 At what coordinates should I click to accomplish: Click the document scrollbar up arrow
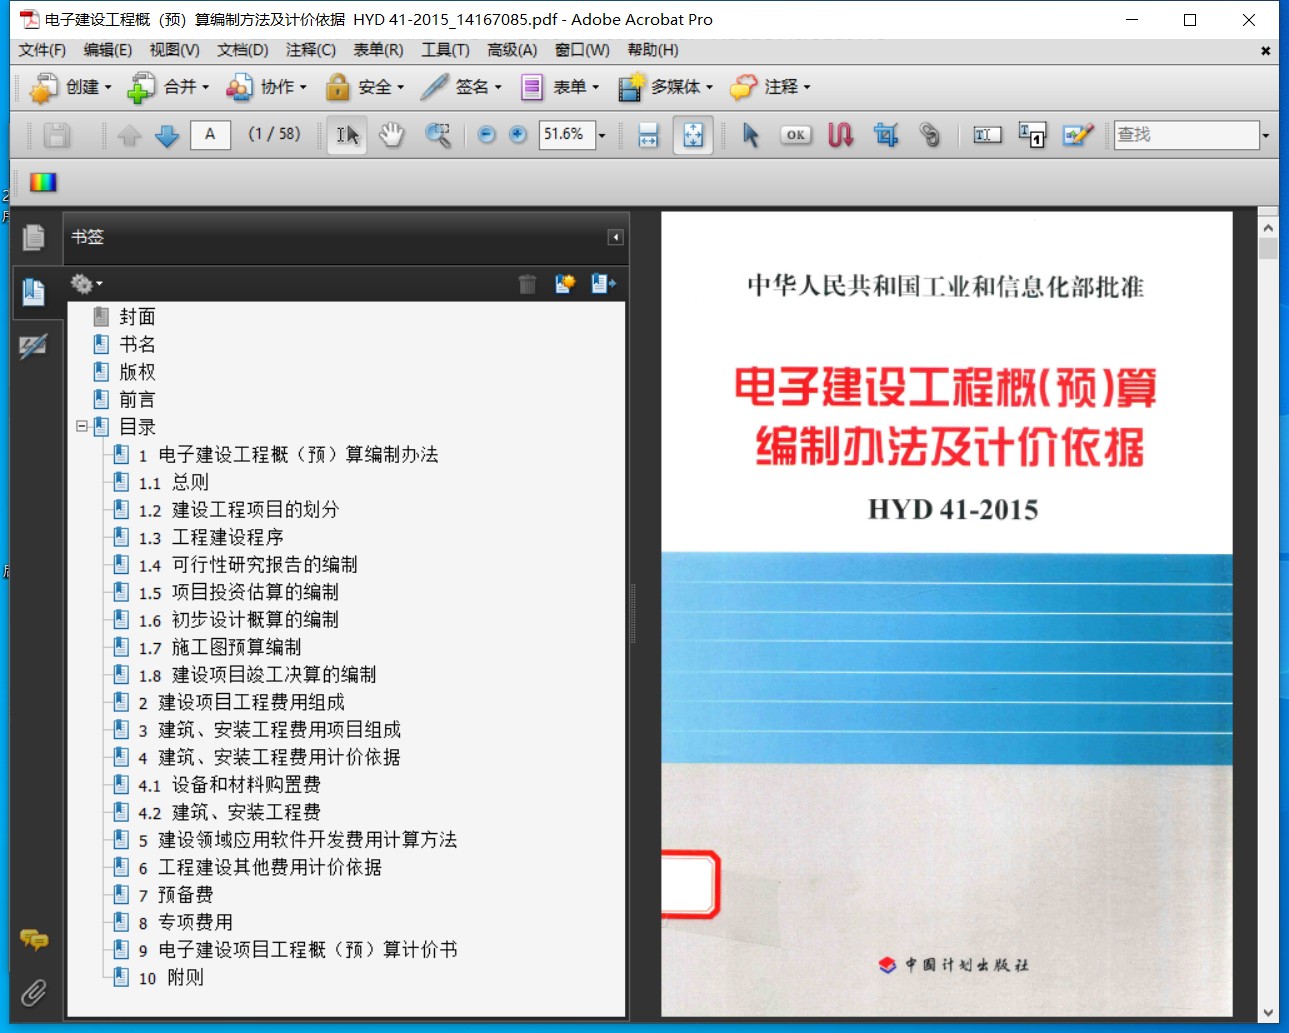(x=1268, y=227)
